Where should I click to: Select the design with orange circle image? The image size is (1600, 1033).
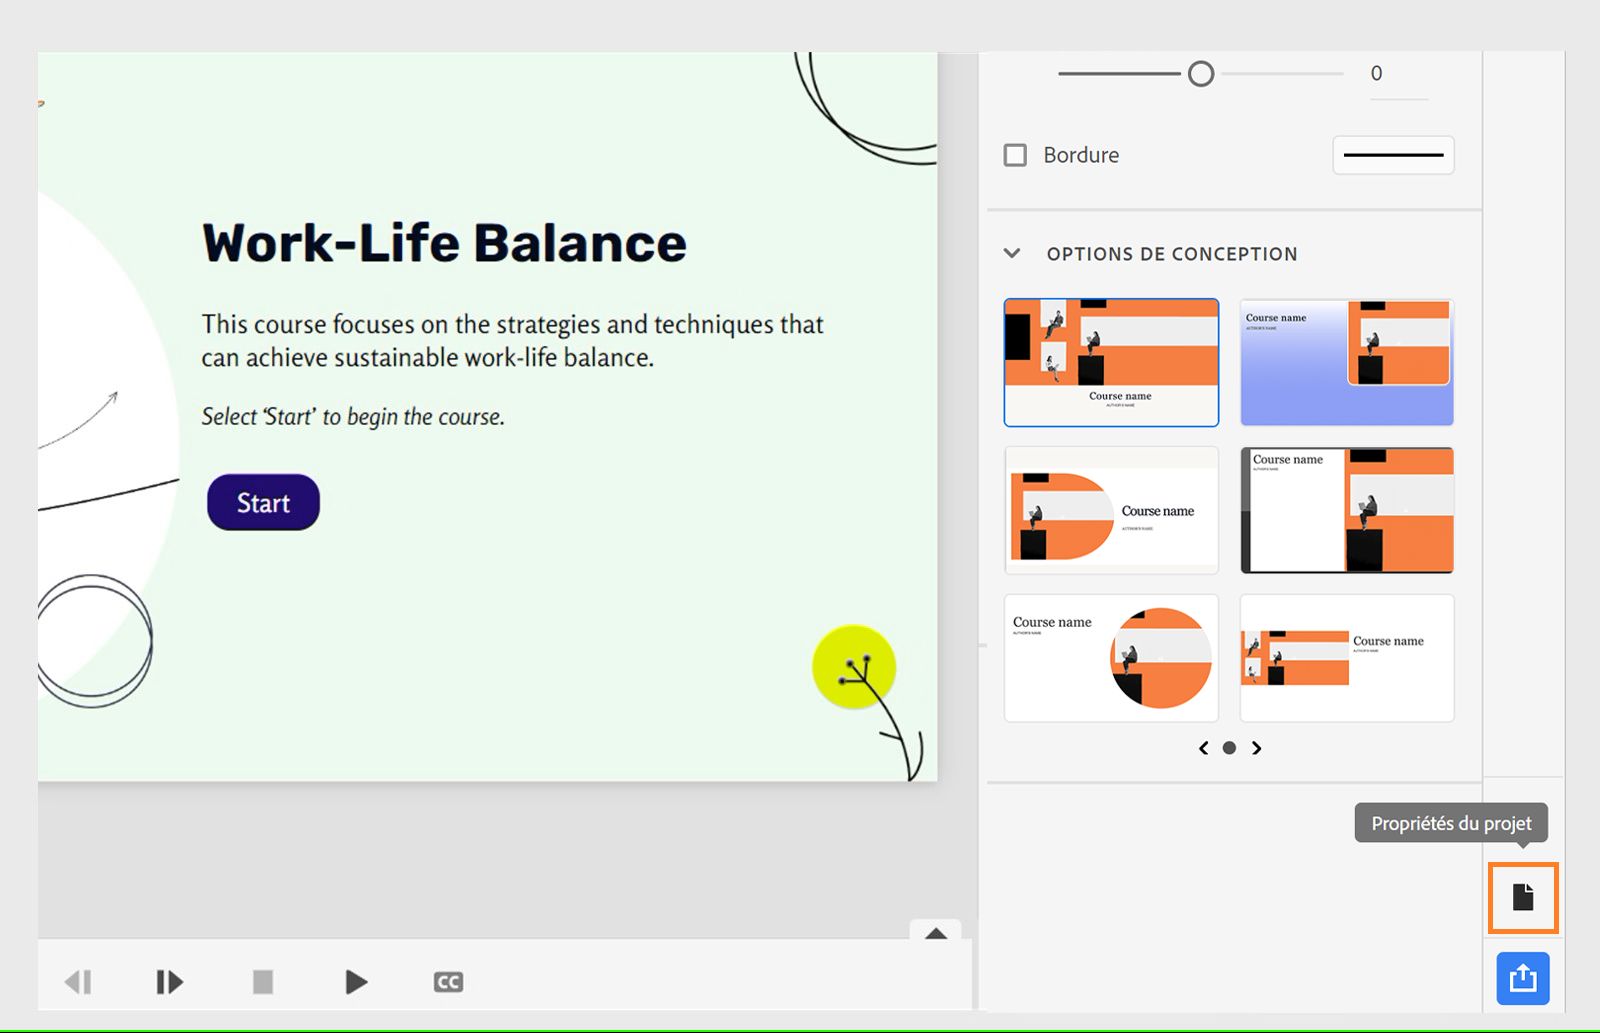pos(1111,658)
